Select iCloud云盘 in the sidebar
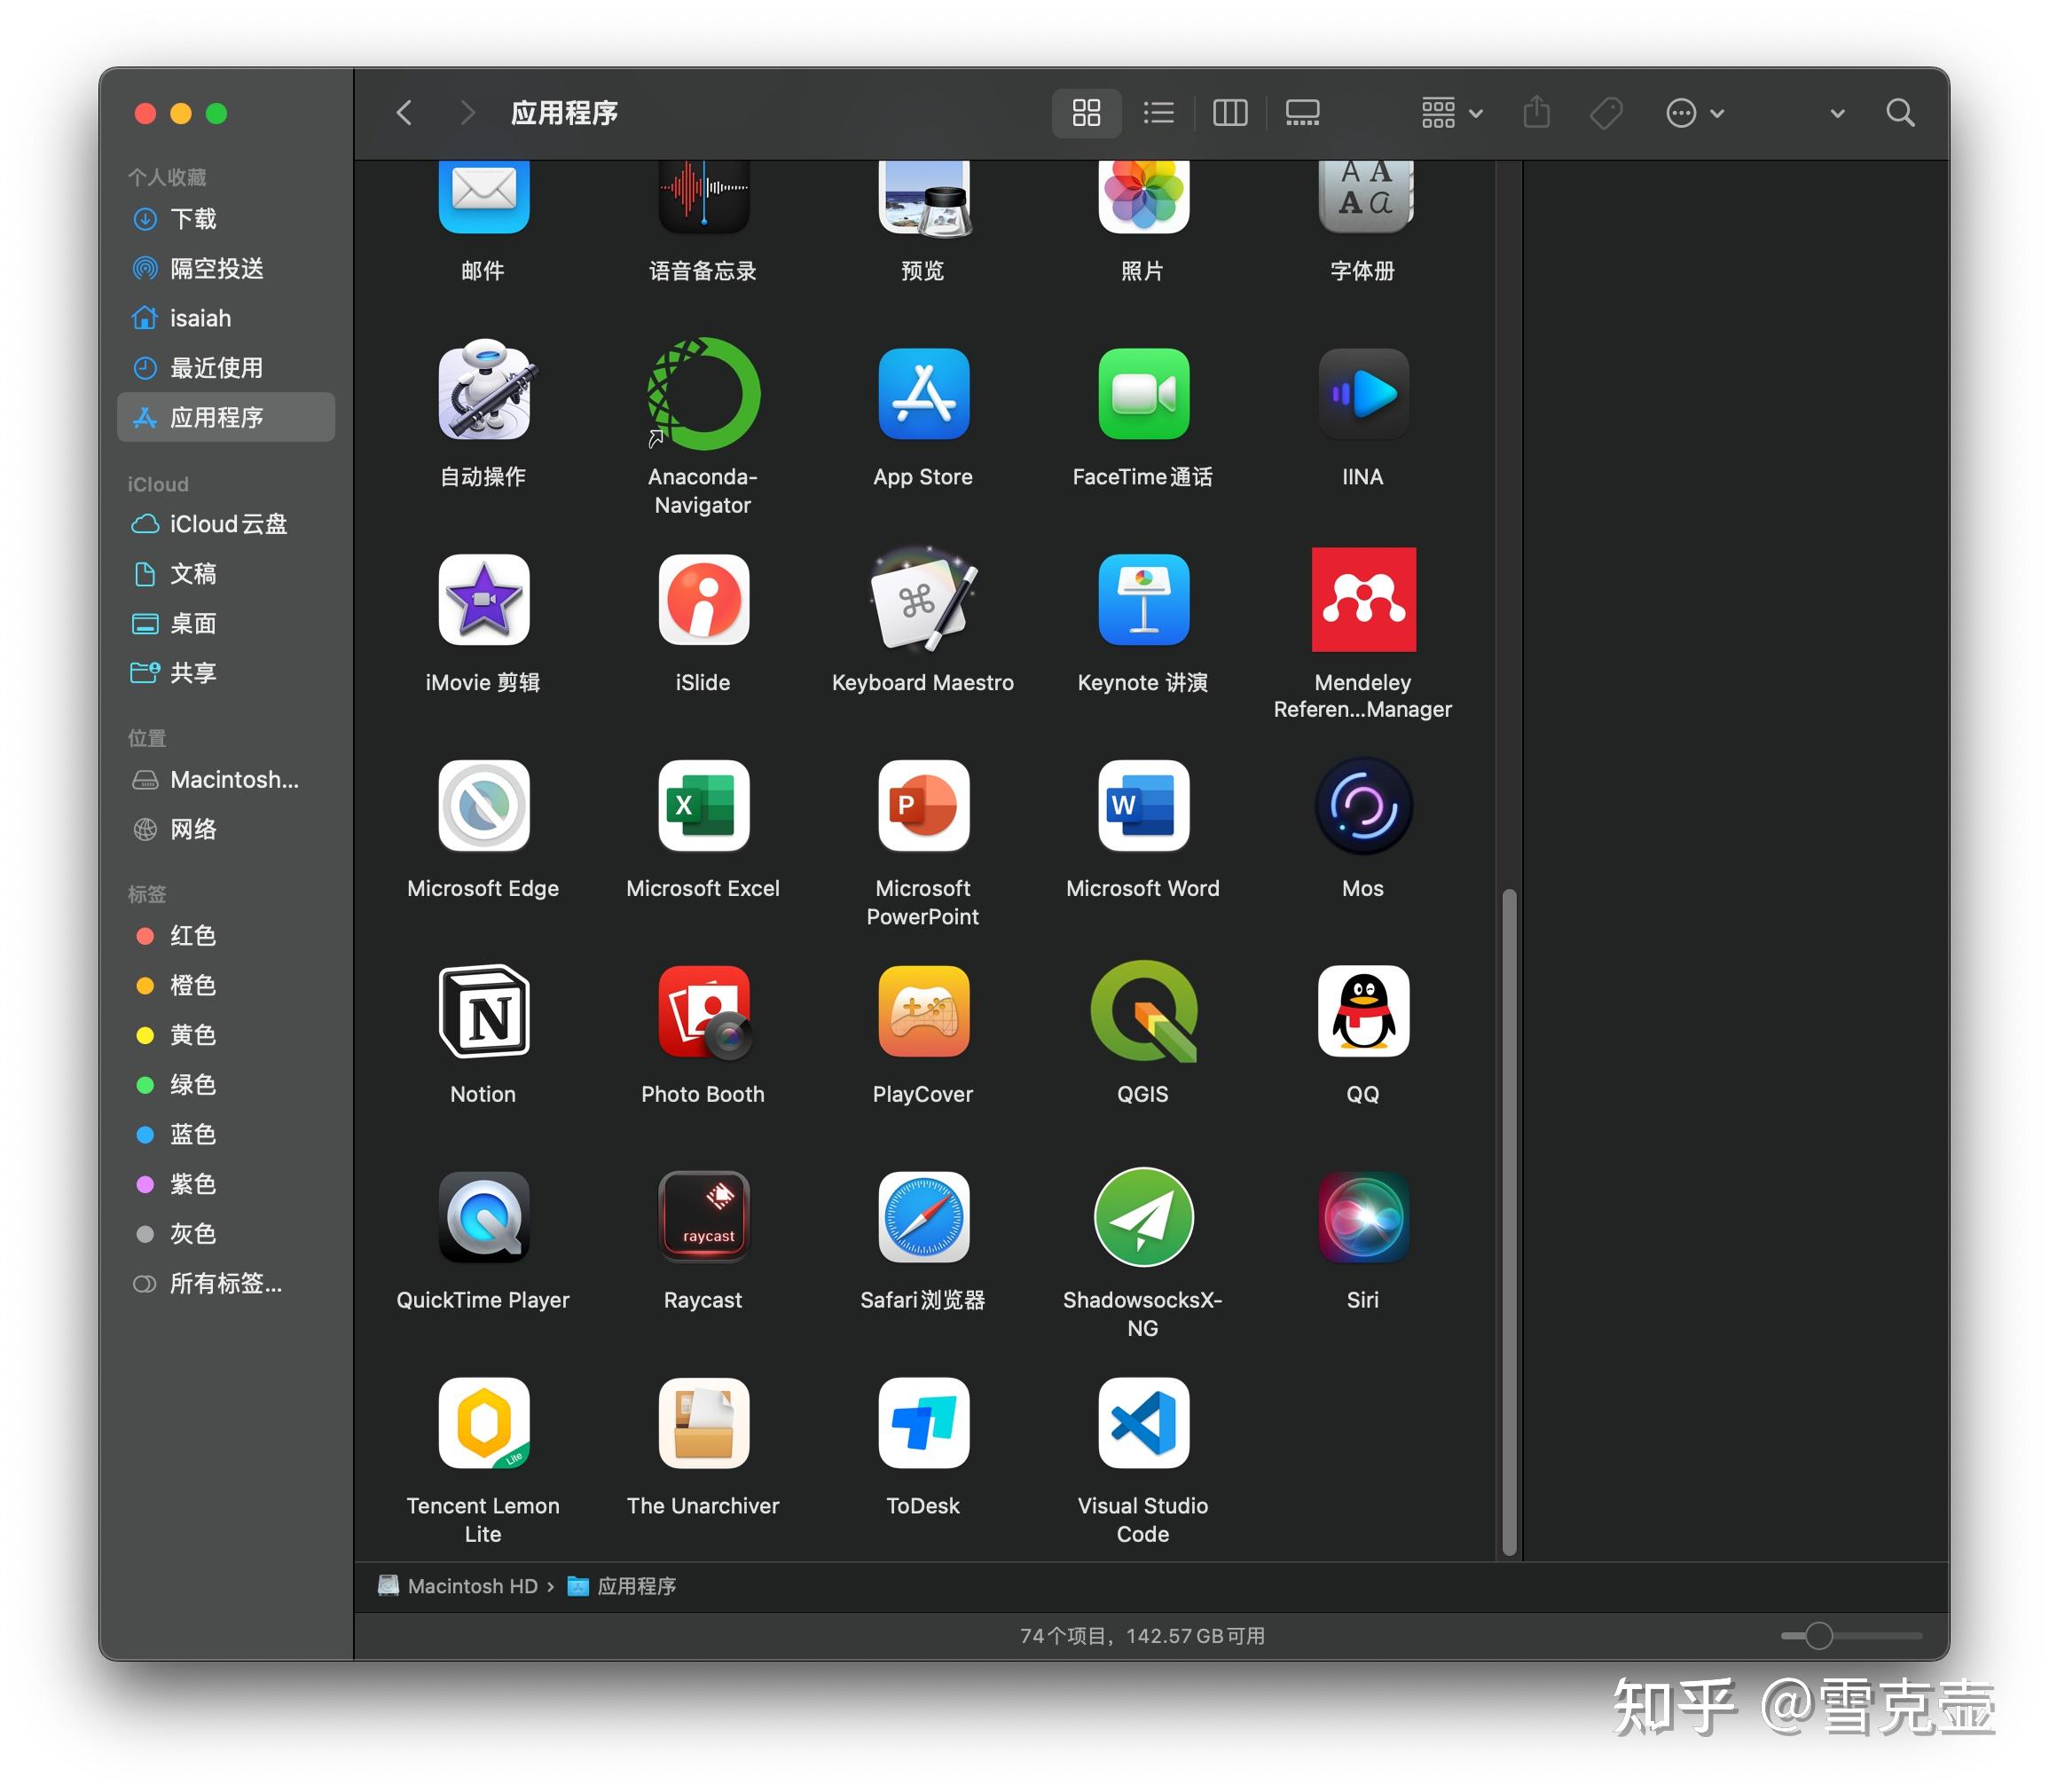Screen dimensions: 2049x1792 (227, 524)
